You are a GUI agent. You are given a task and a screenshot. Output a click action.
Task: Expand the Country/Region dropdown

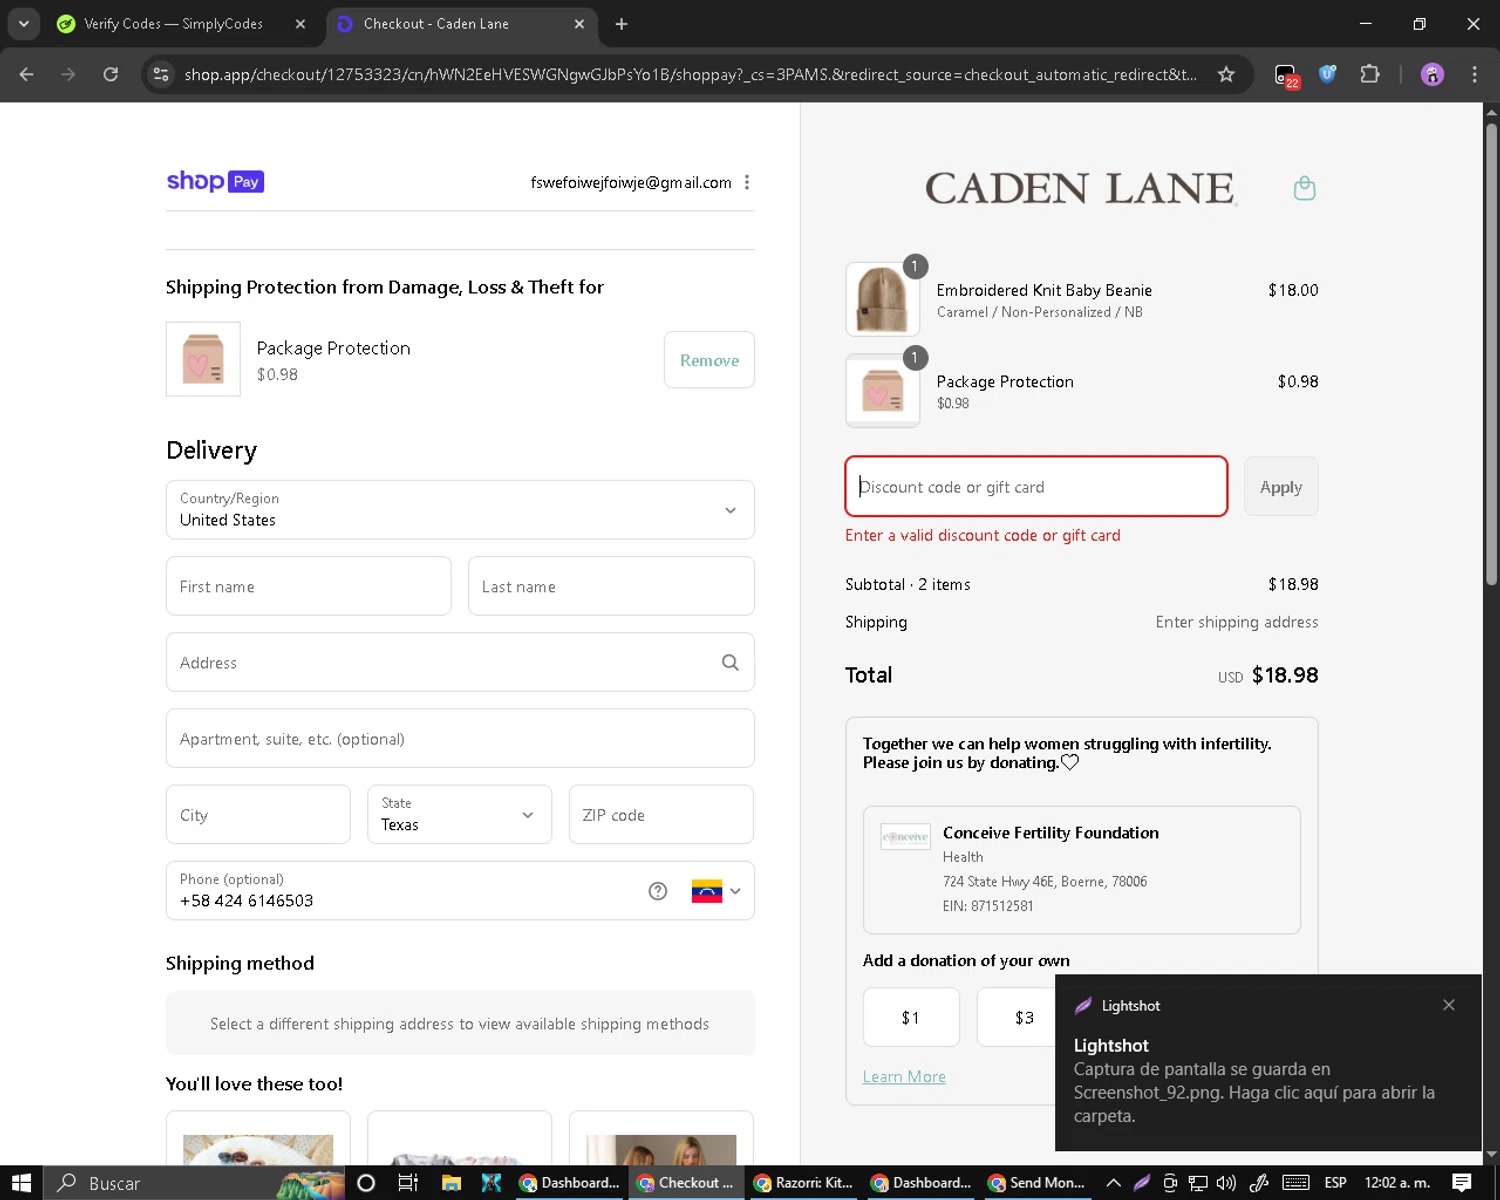[x=460, y=510]
